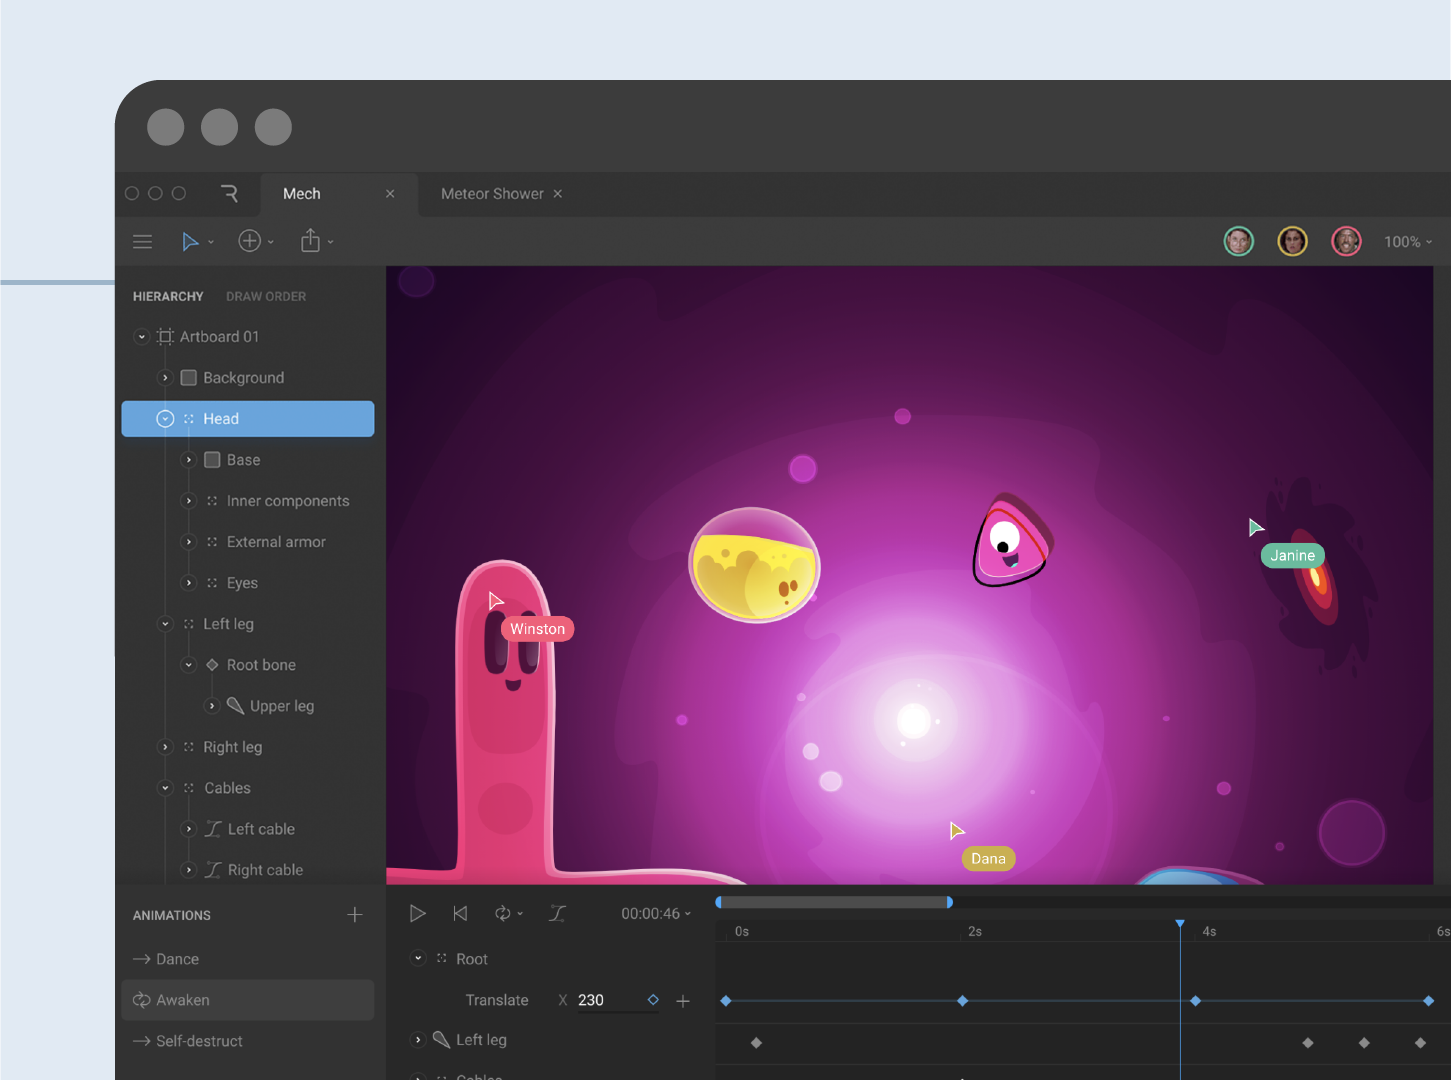Screen dimensions: 1451x1080
Task: Select the Self-destruct animation
Action: 199,1041
